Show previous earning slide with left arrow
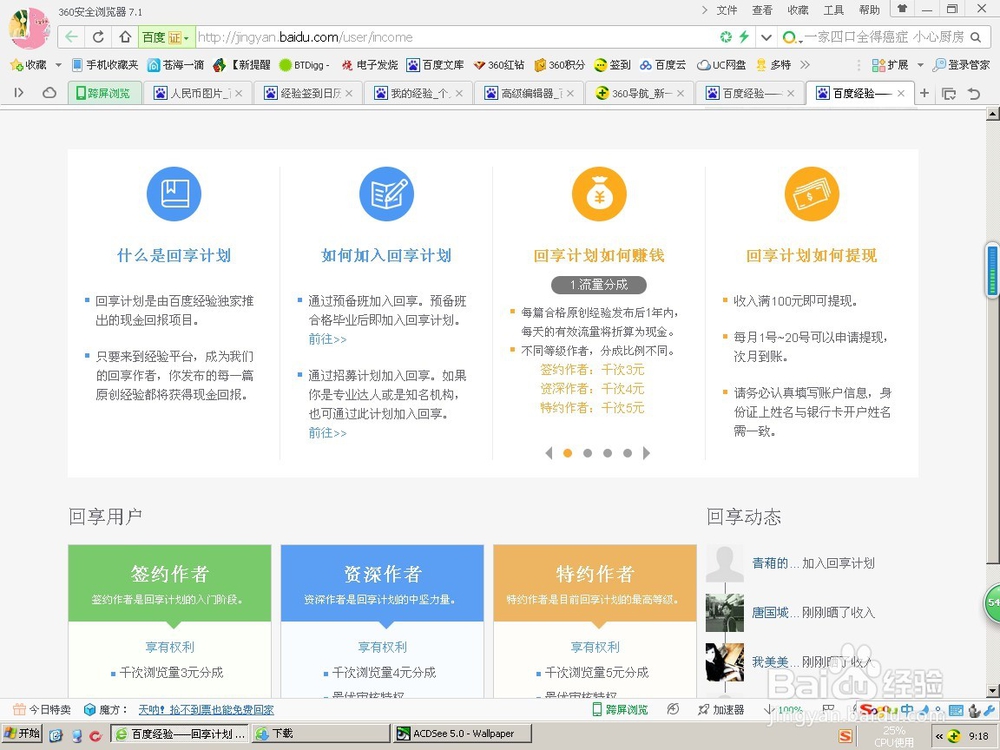1000x750 pixels. [548, 453]
